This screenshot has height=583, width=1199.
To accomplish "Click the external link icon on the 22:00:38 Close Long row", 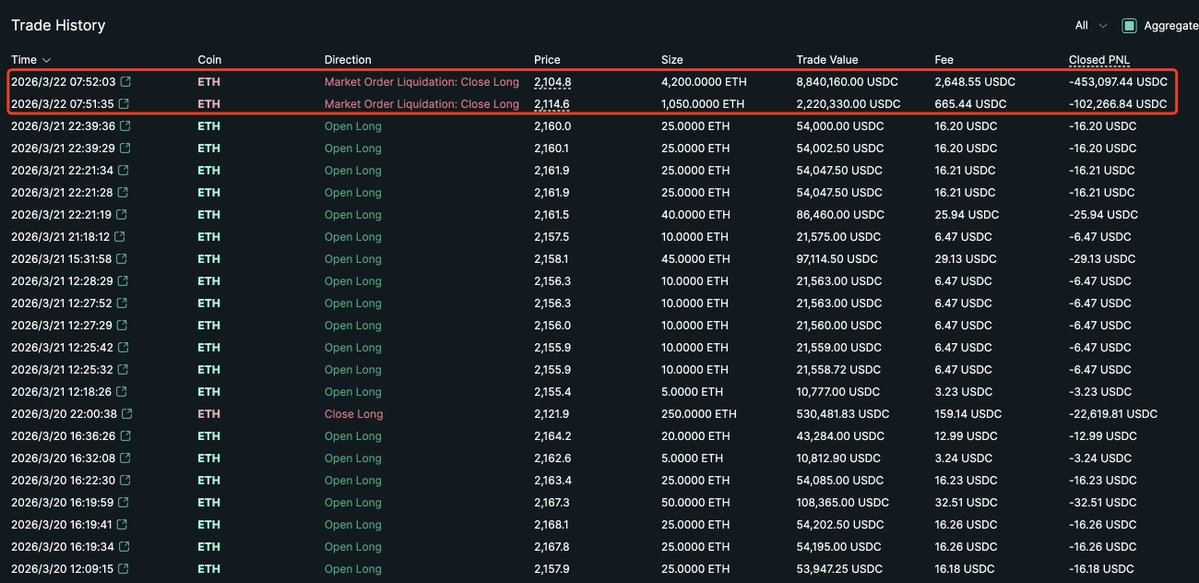I will (x=126, y=414).
